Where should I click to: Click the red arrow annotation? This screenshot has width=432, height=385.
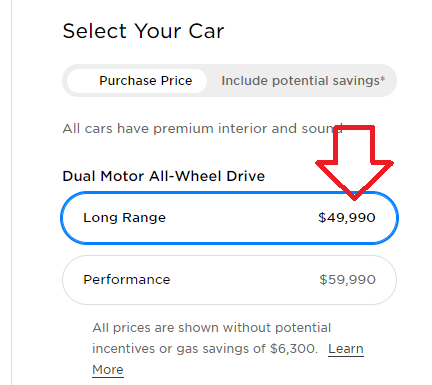[354, 162]
